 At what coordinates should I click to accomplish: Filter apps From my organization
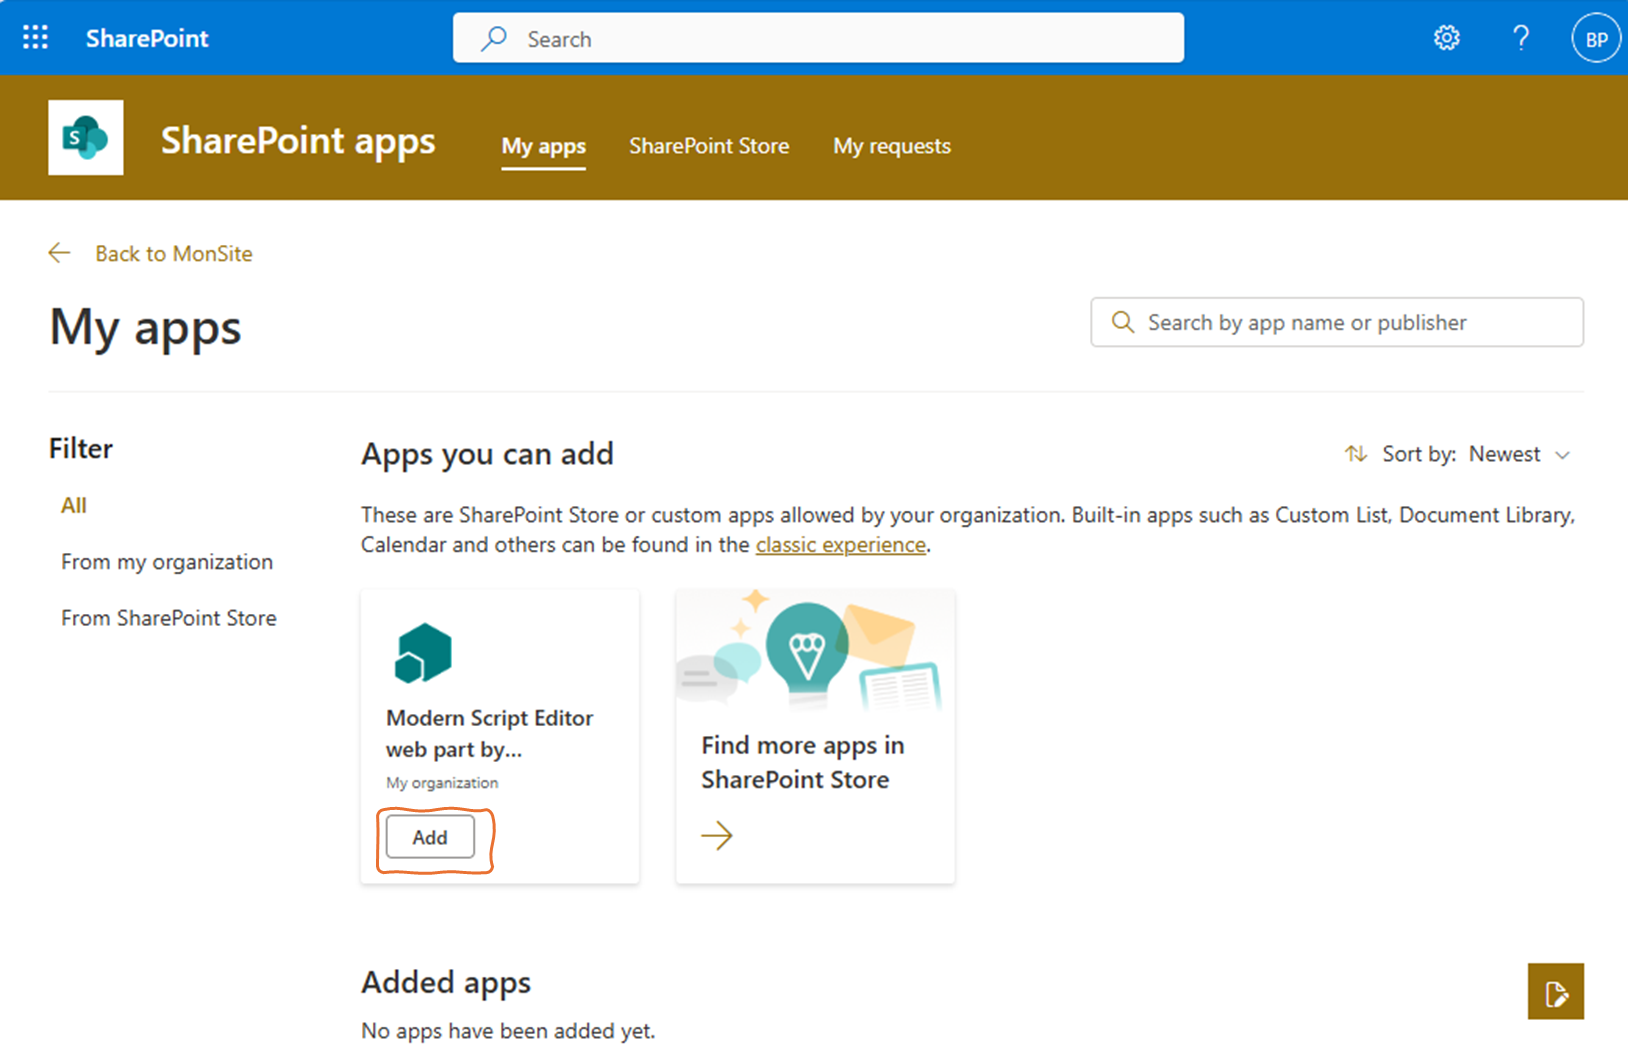(x=166, y=561)
